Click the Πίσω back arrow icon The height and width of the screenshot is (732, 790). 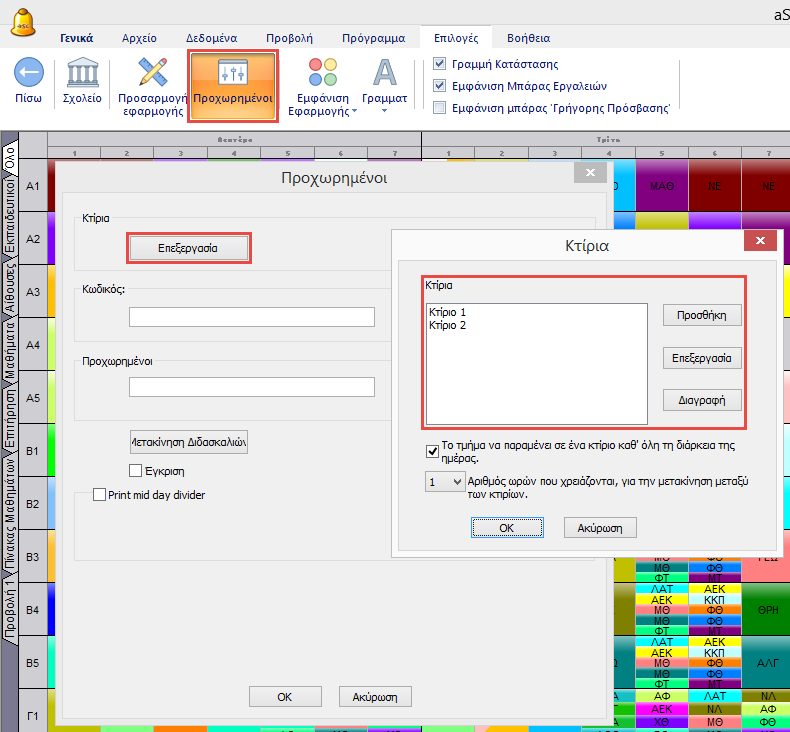pos(28,74)
